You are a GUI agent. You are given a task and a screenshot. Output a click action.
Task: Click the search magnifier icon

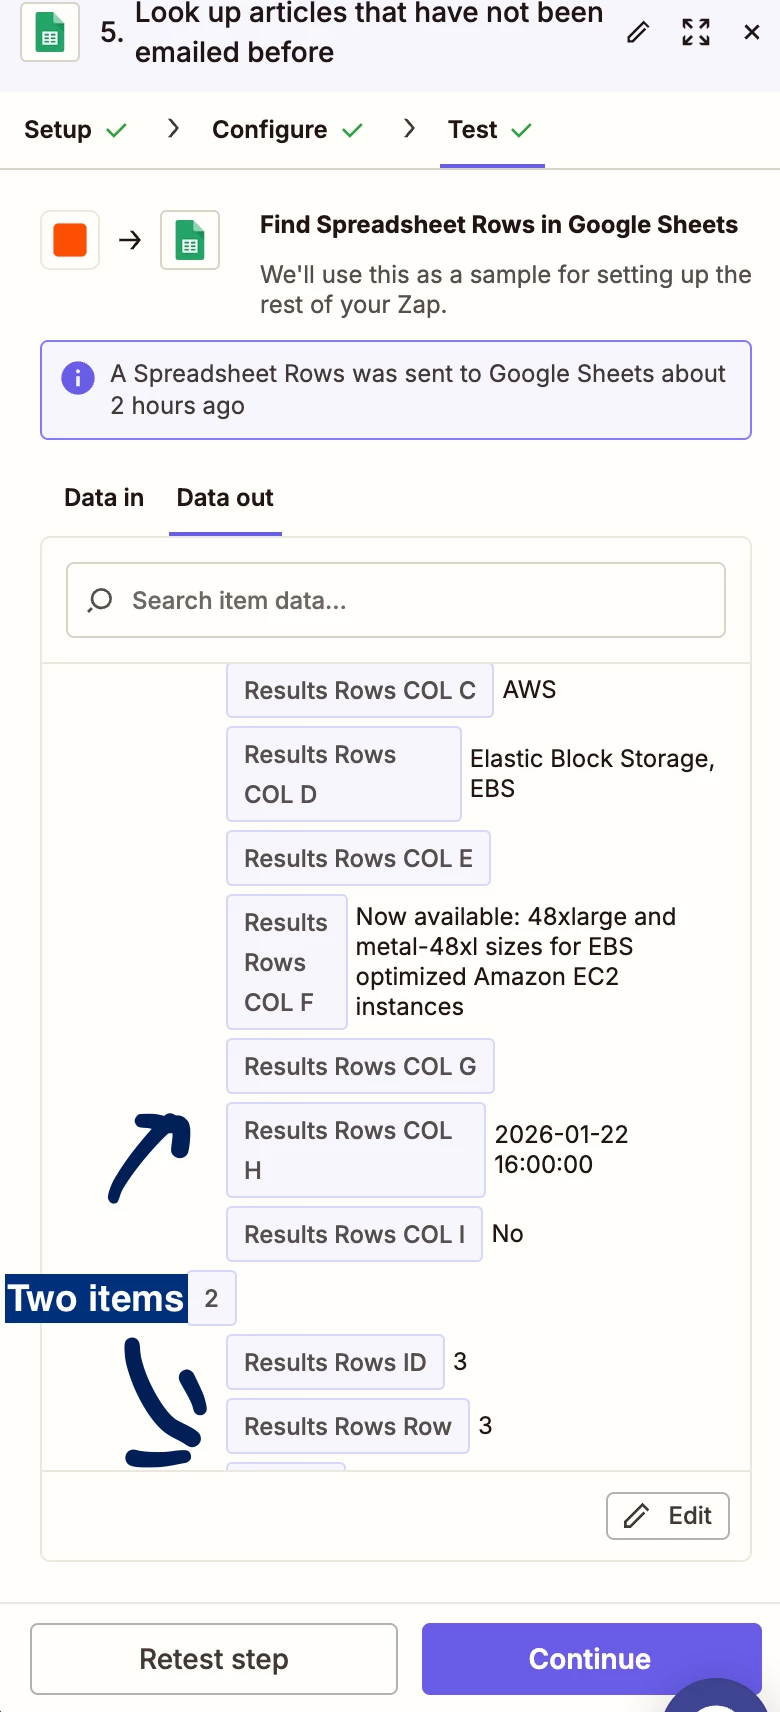100,600
